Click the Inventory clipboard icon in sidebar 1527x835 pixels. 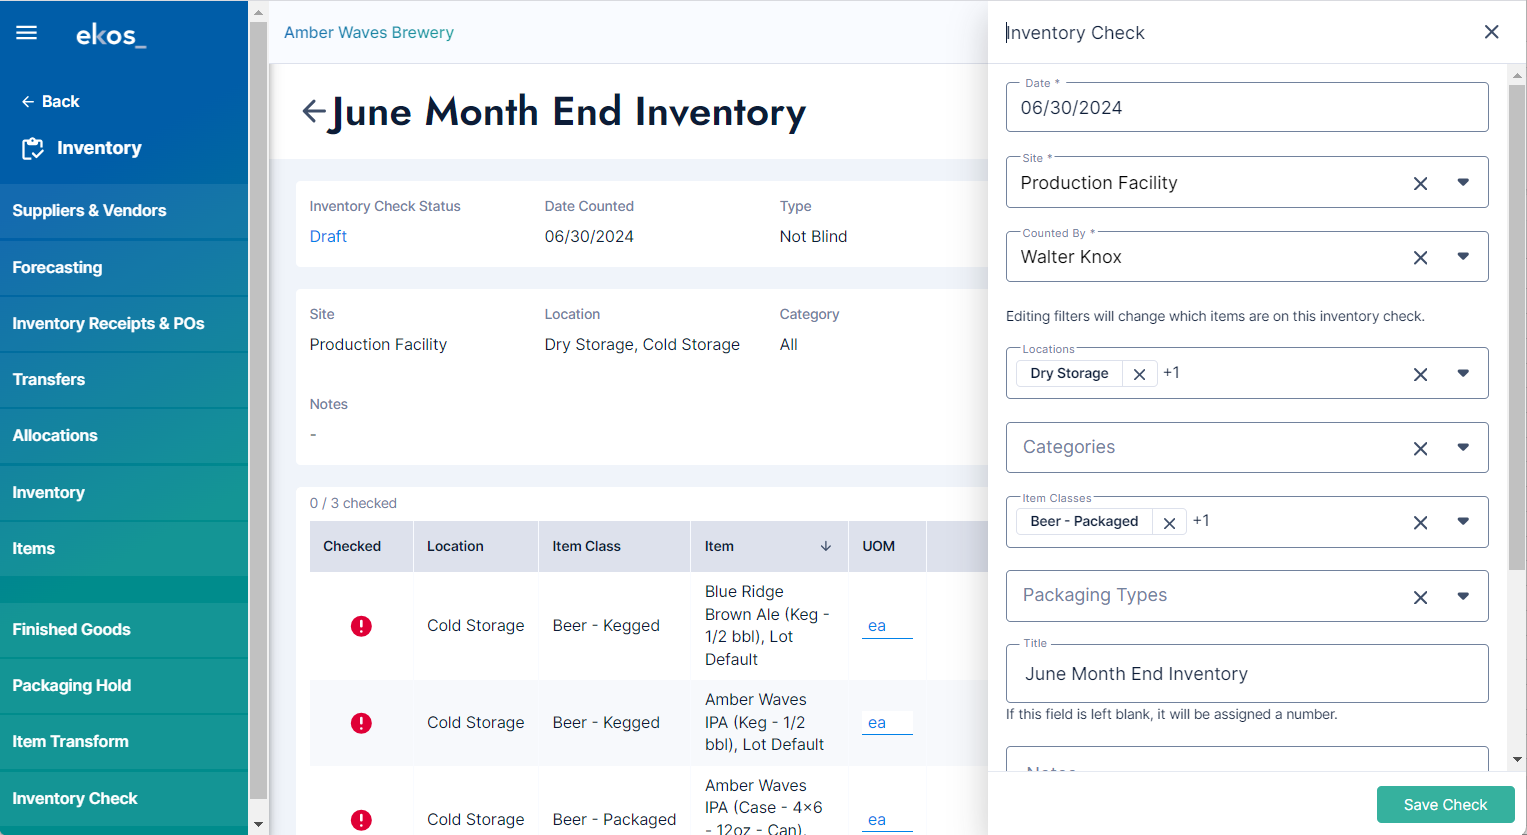tap(33, 148)
